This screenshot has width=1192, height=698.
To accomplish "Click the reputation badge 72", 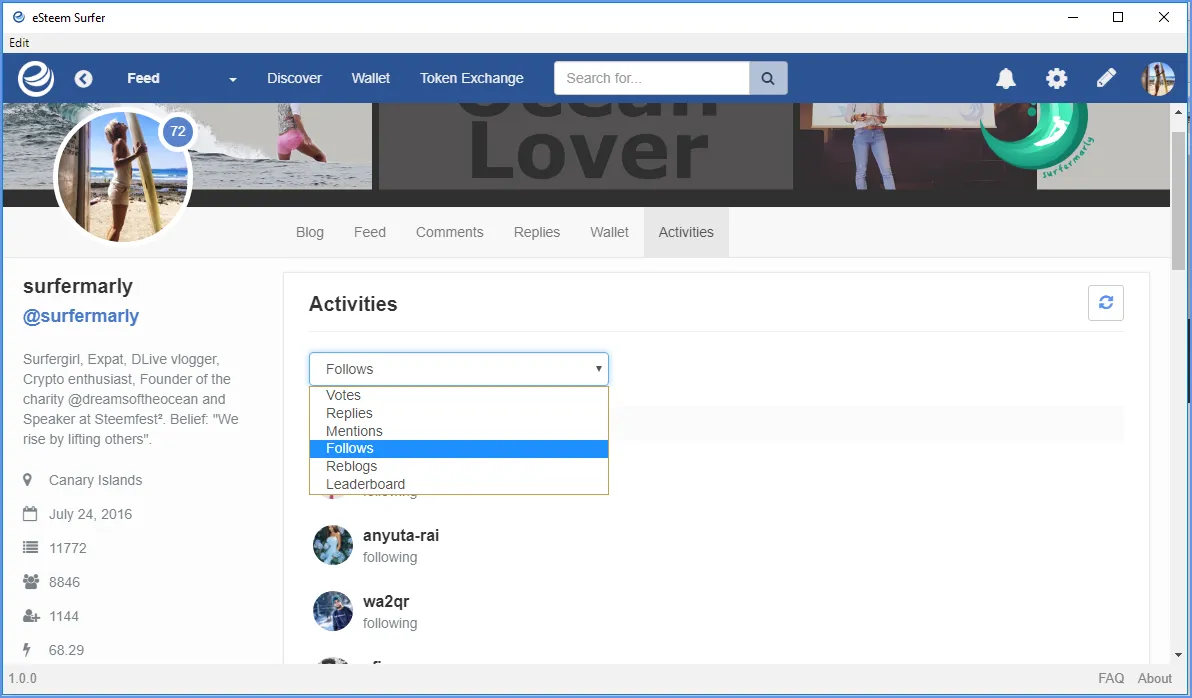I will pos(177,131).
